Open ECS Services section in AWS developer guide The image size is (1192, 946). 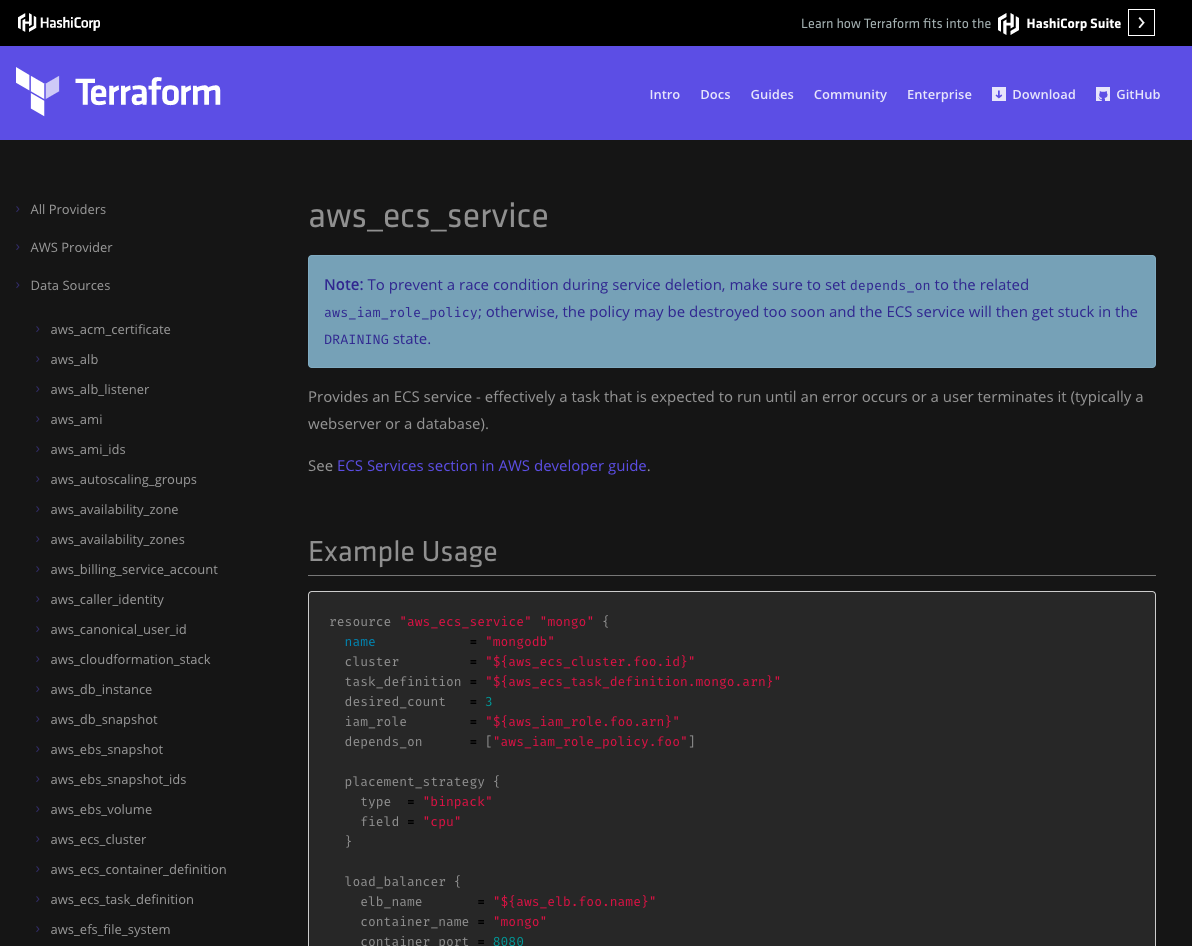[492, 465]
